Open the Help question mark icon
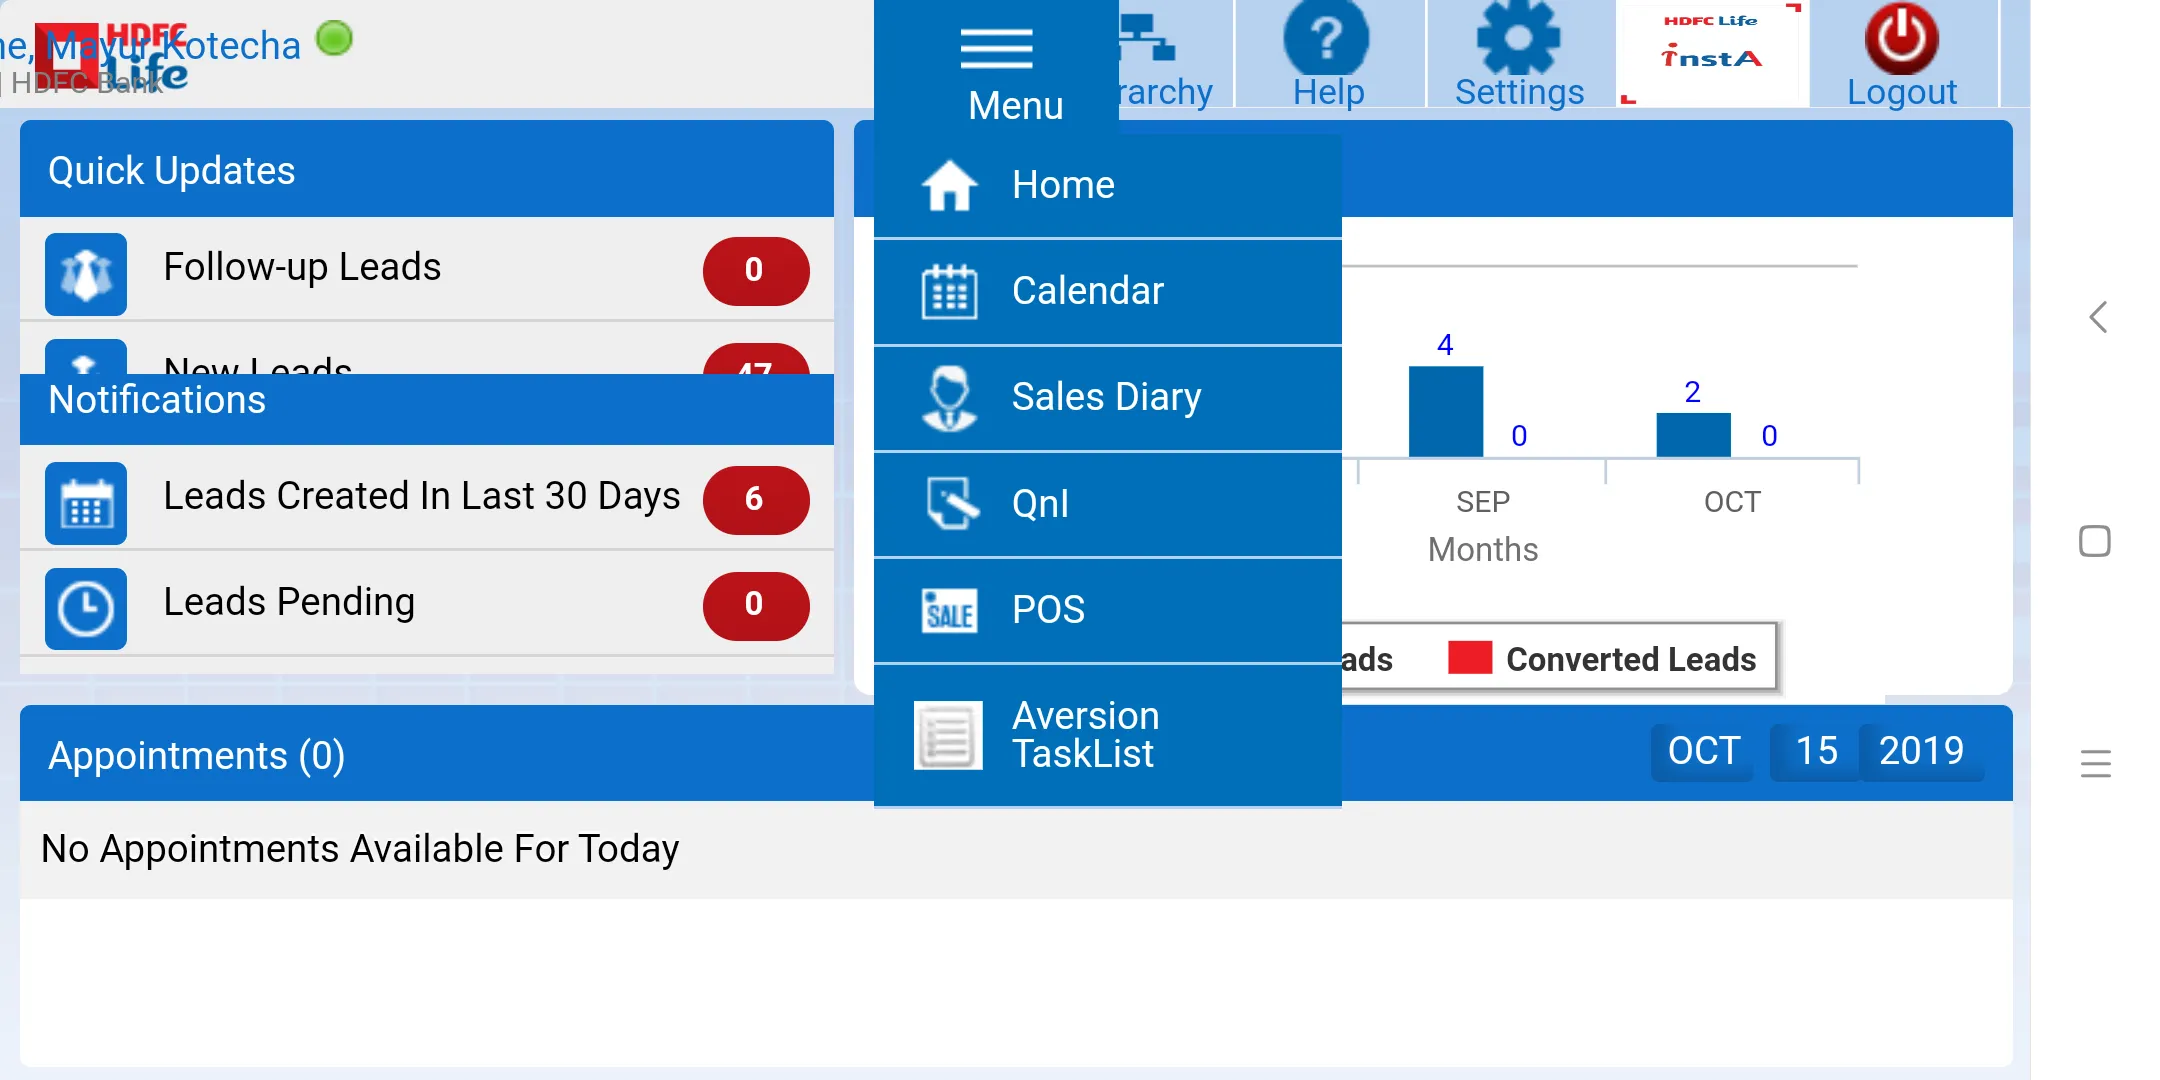2160x1080 pixels. point(1327,40)
